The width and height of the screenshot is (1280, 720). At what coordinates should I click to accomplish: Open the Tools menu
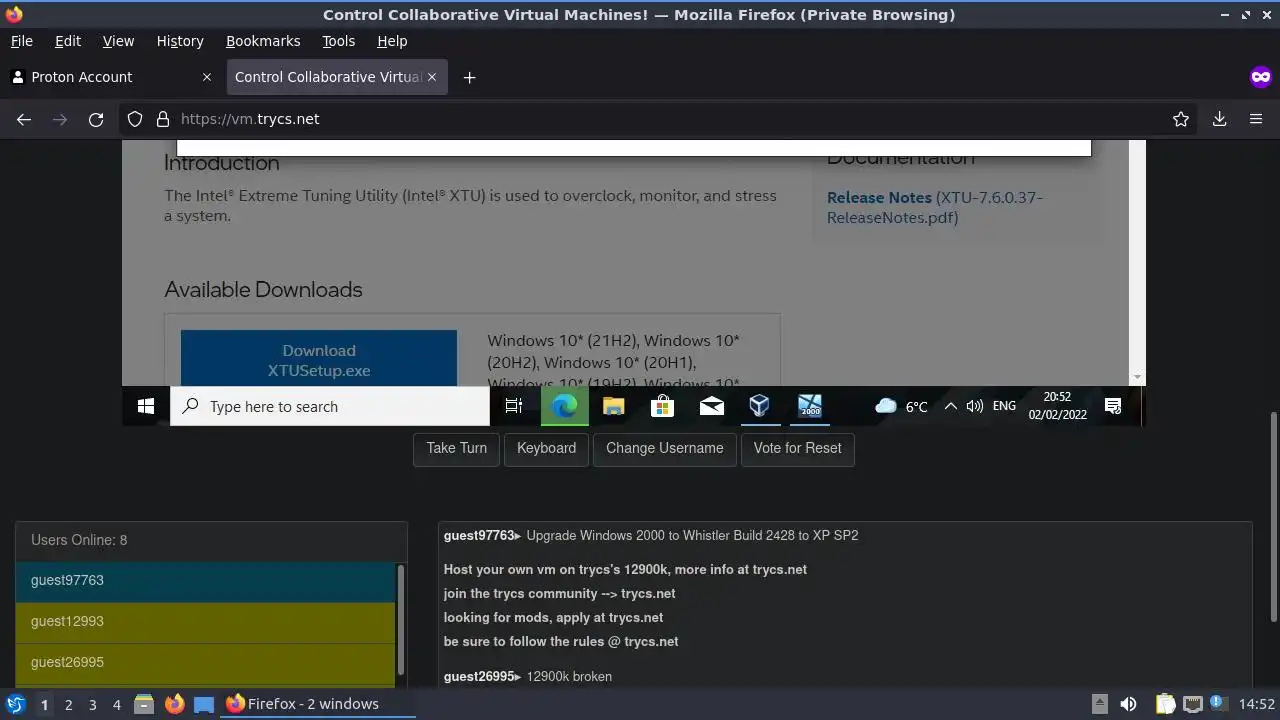tap(338, 41)
